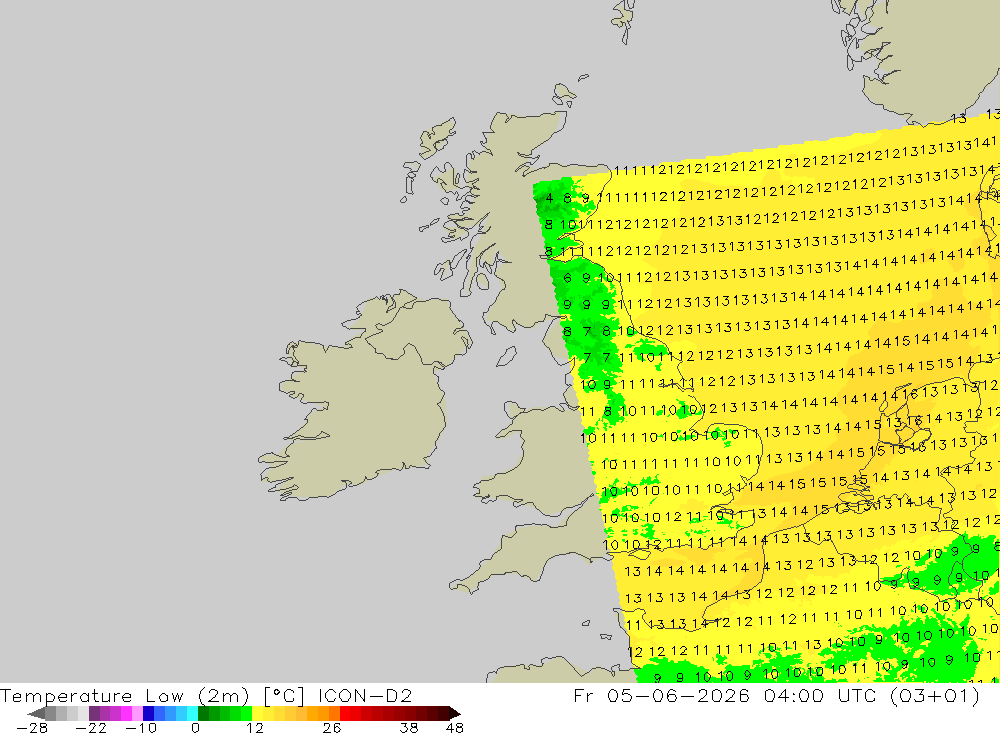Click the gray left arrow of color scale
The height and width of the screenshot is (733, 1000).
(x=36, y=713)
